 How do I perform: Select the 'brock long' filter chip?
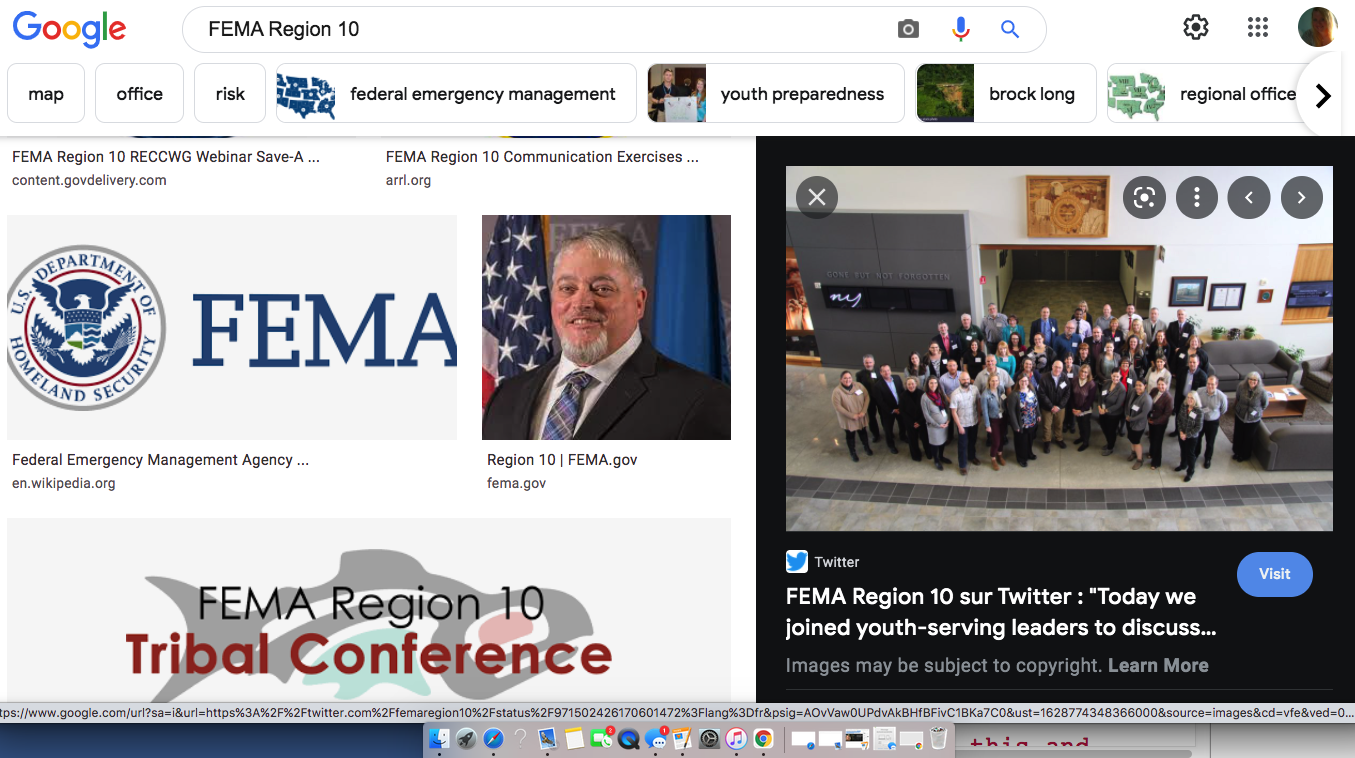click(x=1006, y=94)
